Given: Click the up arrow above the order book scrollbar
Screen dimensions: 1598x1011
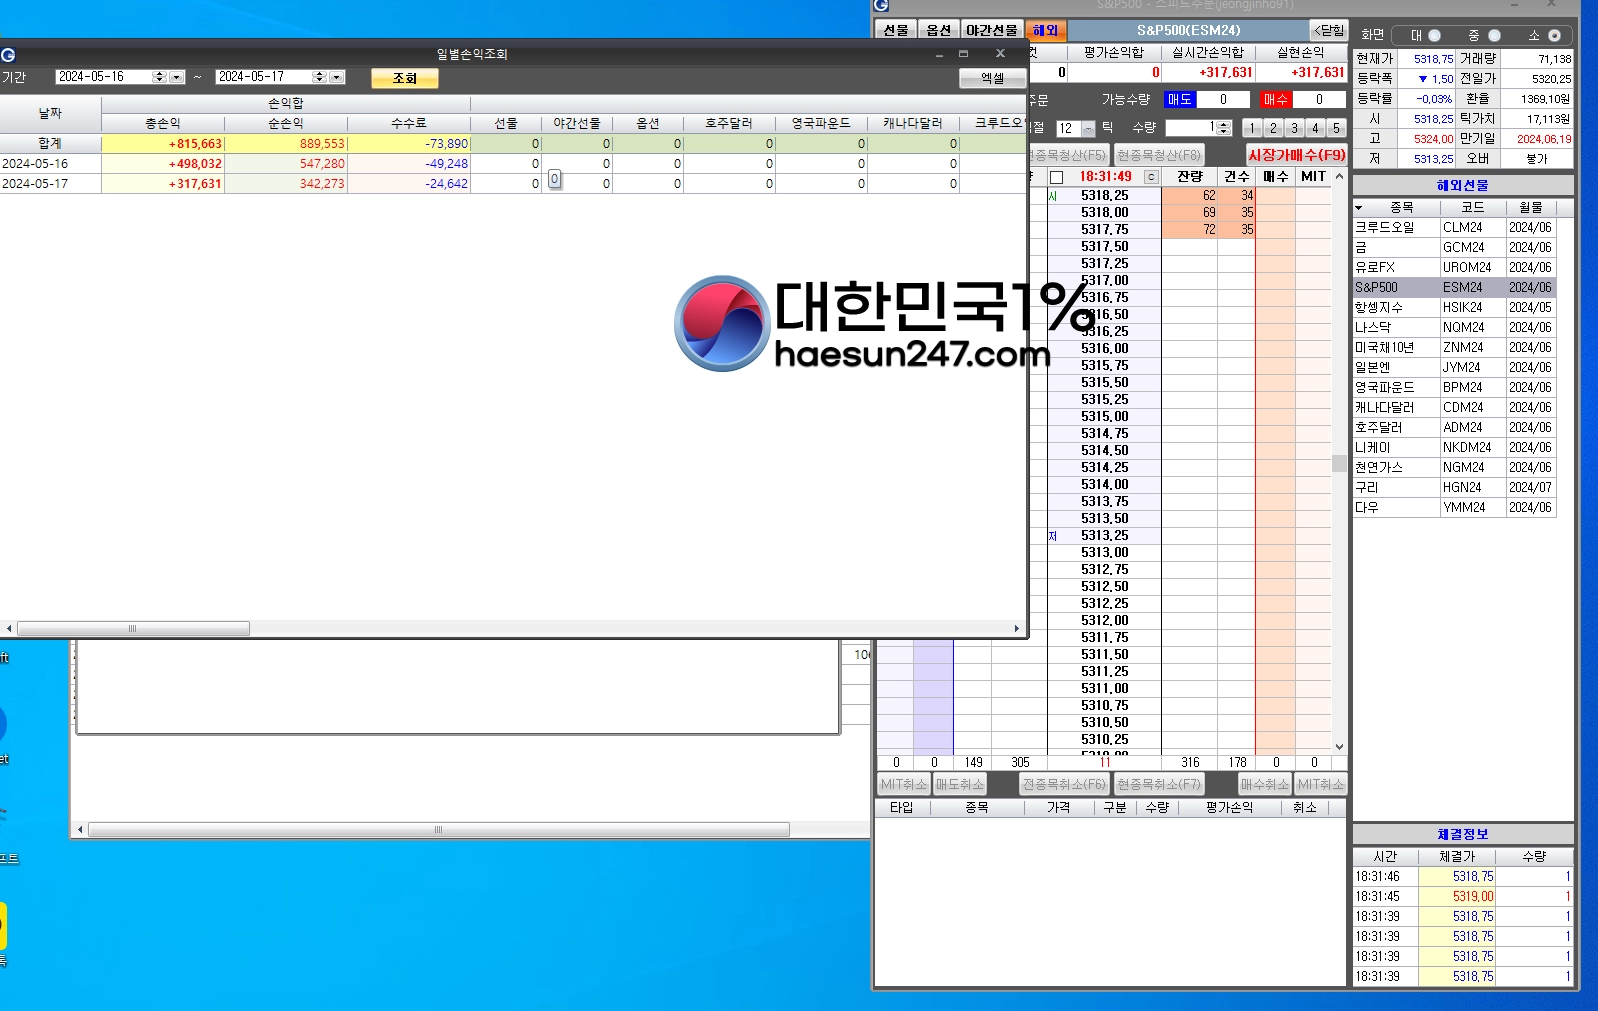Looking at the screenshot, I should point(1339,177).
